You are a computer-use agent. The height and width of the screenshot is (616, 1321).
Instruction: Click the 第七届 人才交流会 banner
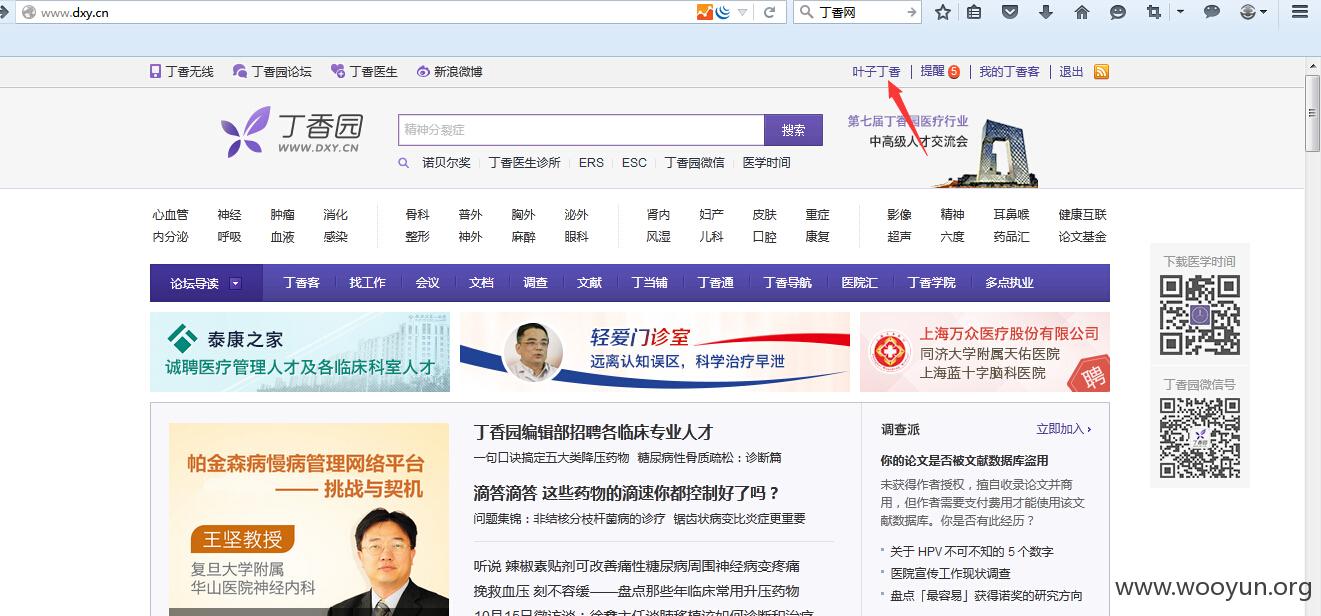click(x=945, y=150)
